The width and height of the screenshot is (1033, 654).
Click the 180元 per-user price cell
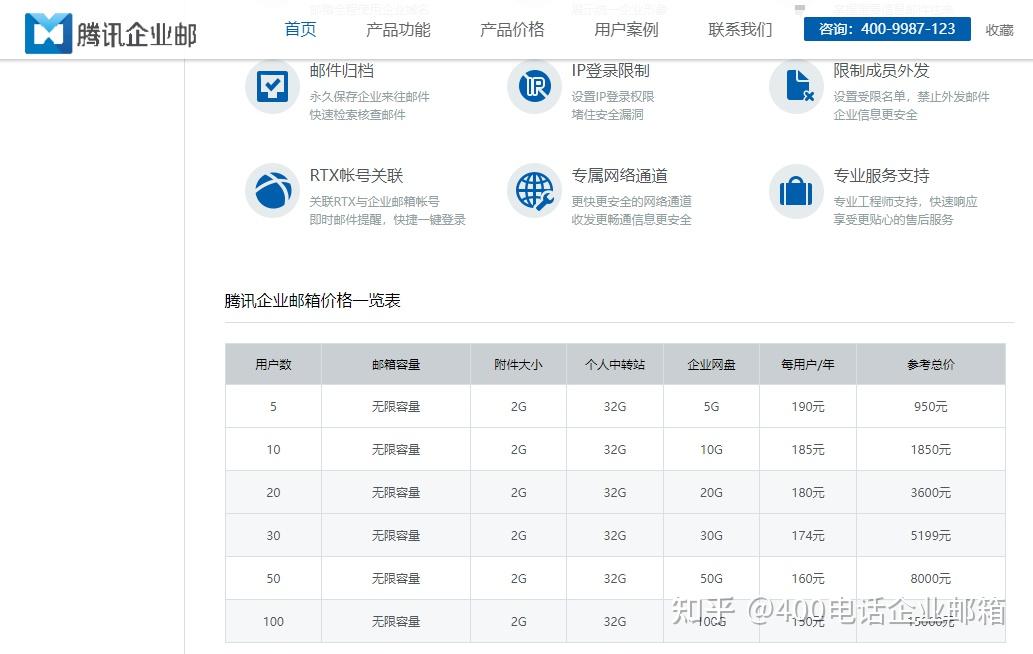click(808, 492)
